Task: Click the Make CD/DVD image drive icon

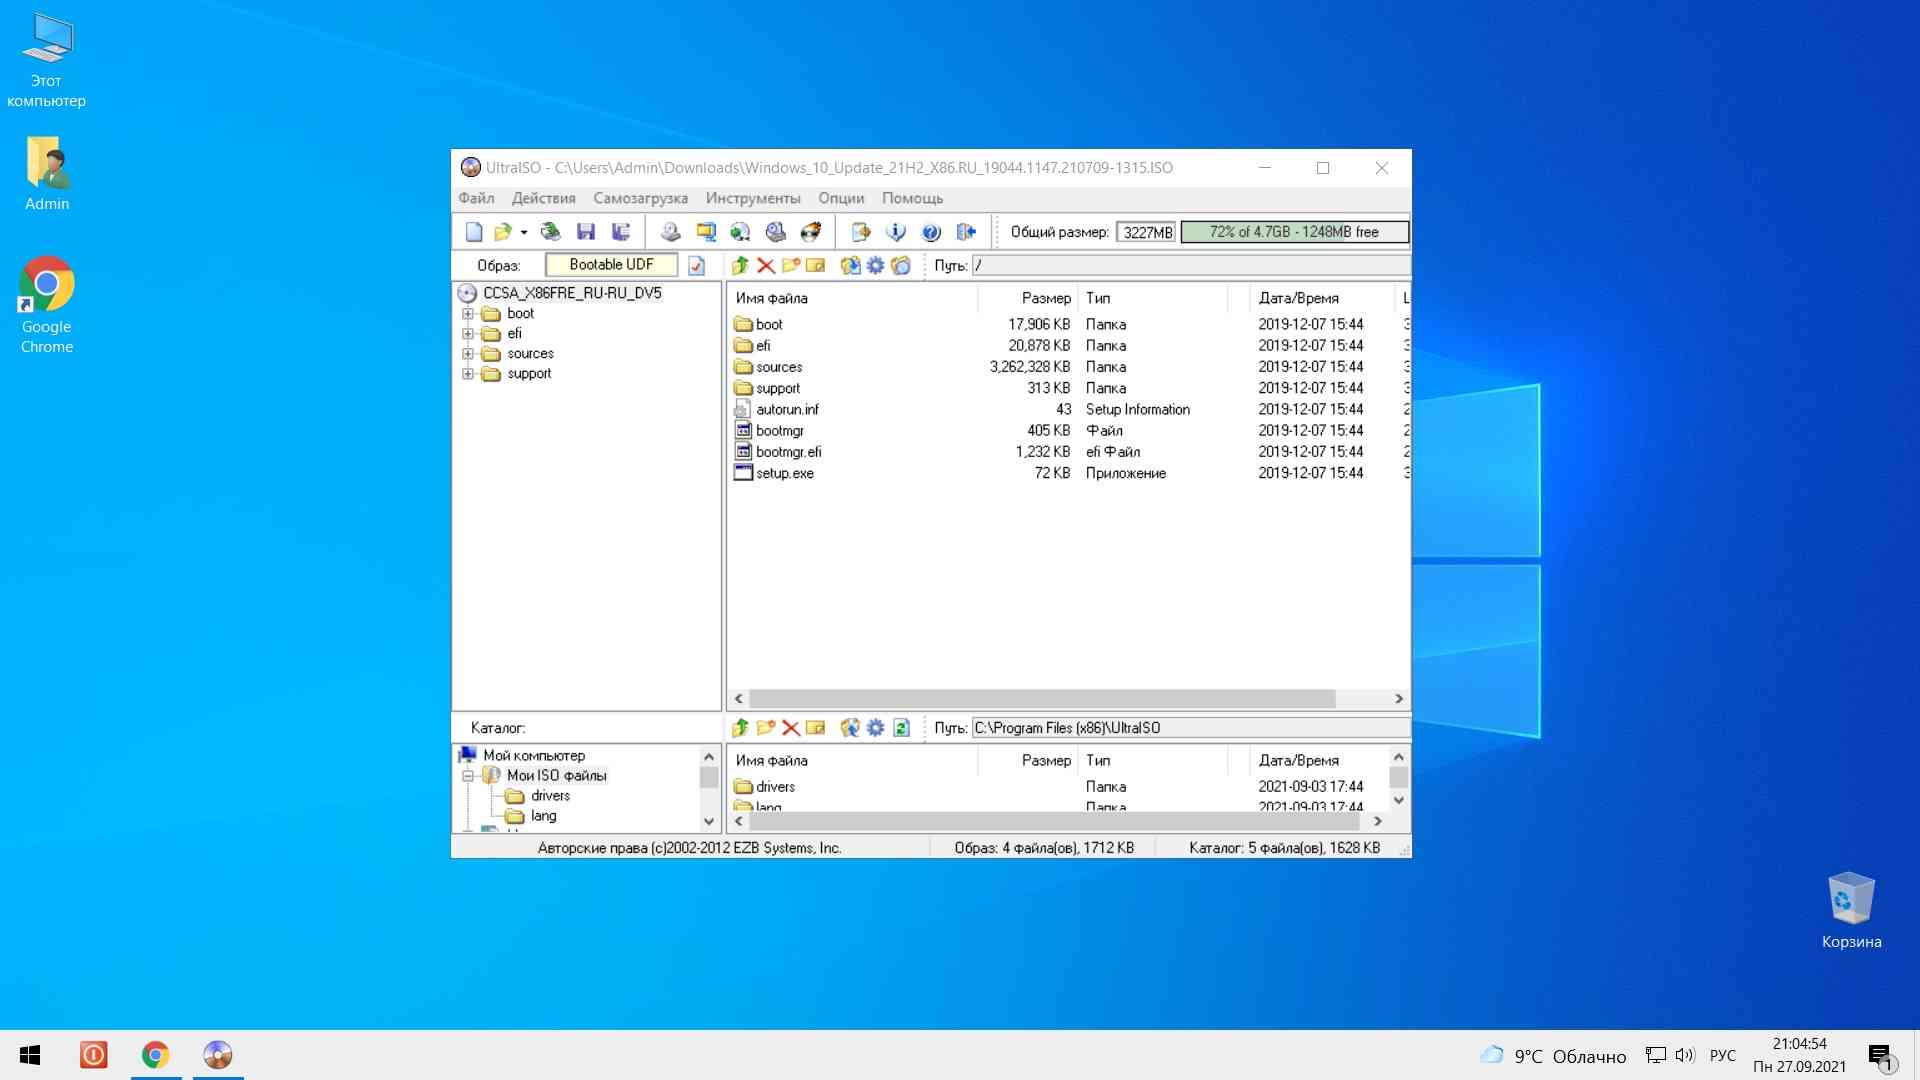Action: [x=671, y=232]
